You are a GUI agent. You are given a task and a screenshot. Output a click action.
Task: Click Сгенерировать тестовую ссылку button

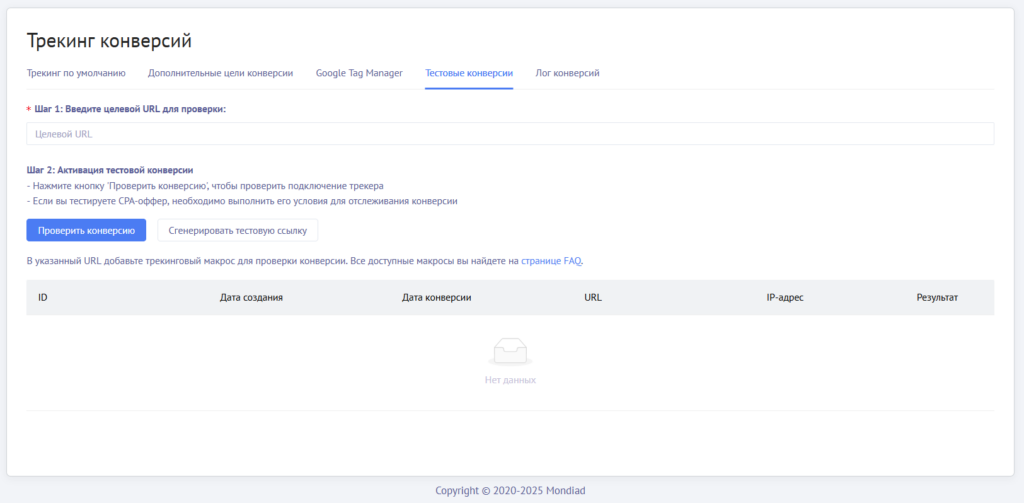click(x=237, y=230)
